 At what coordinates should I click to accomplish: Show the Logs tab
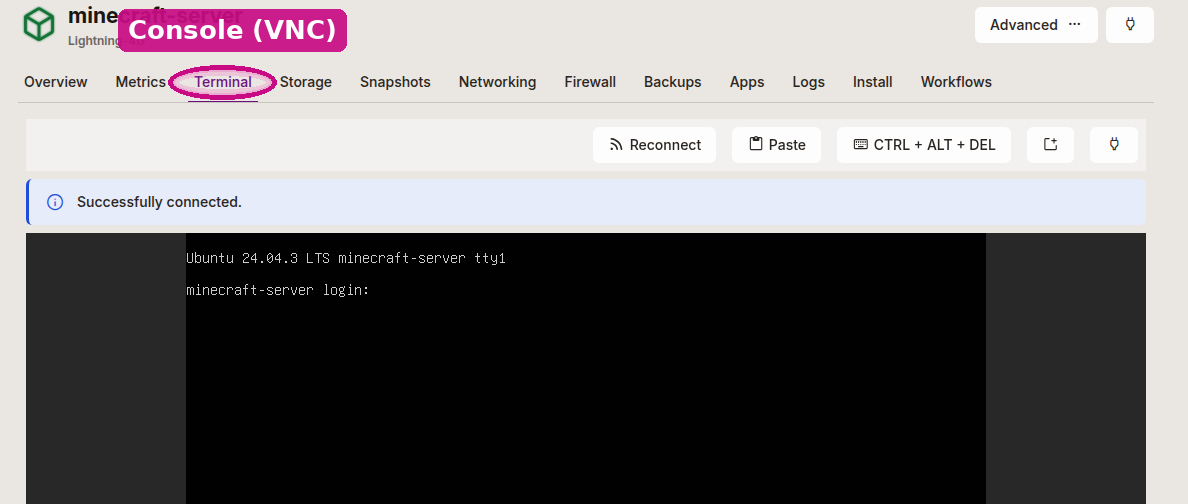pos(808,82)
